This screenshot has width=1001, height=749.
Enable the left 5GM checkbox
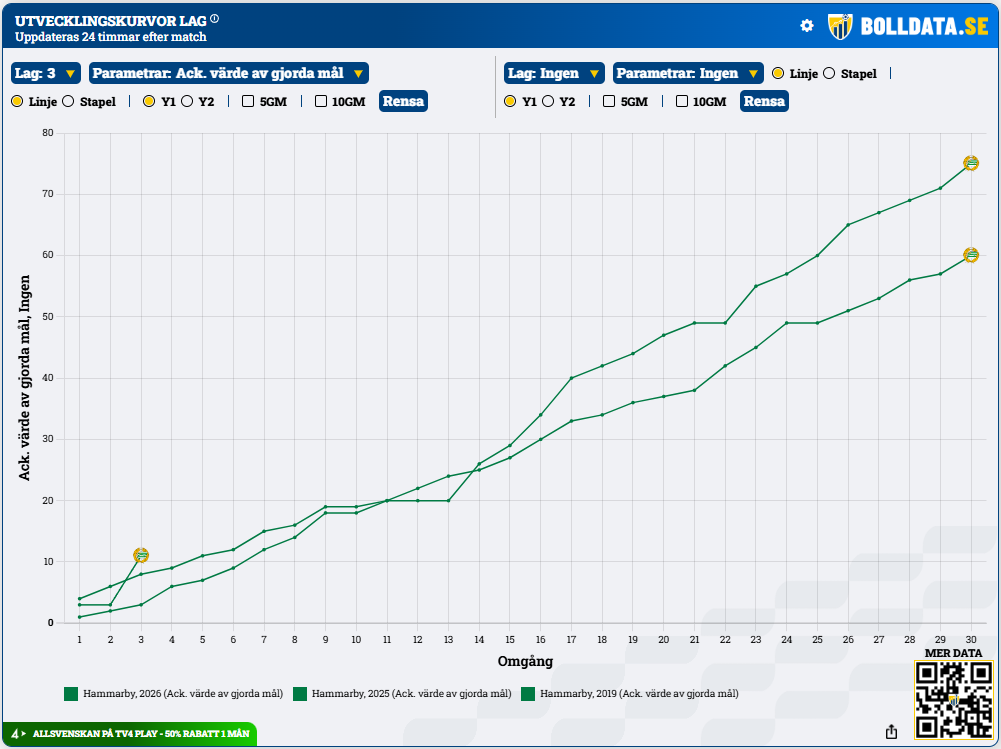click(x=248, y=101)
